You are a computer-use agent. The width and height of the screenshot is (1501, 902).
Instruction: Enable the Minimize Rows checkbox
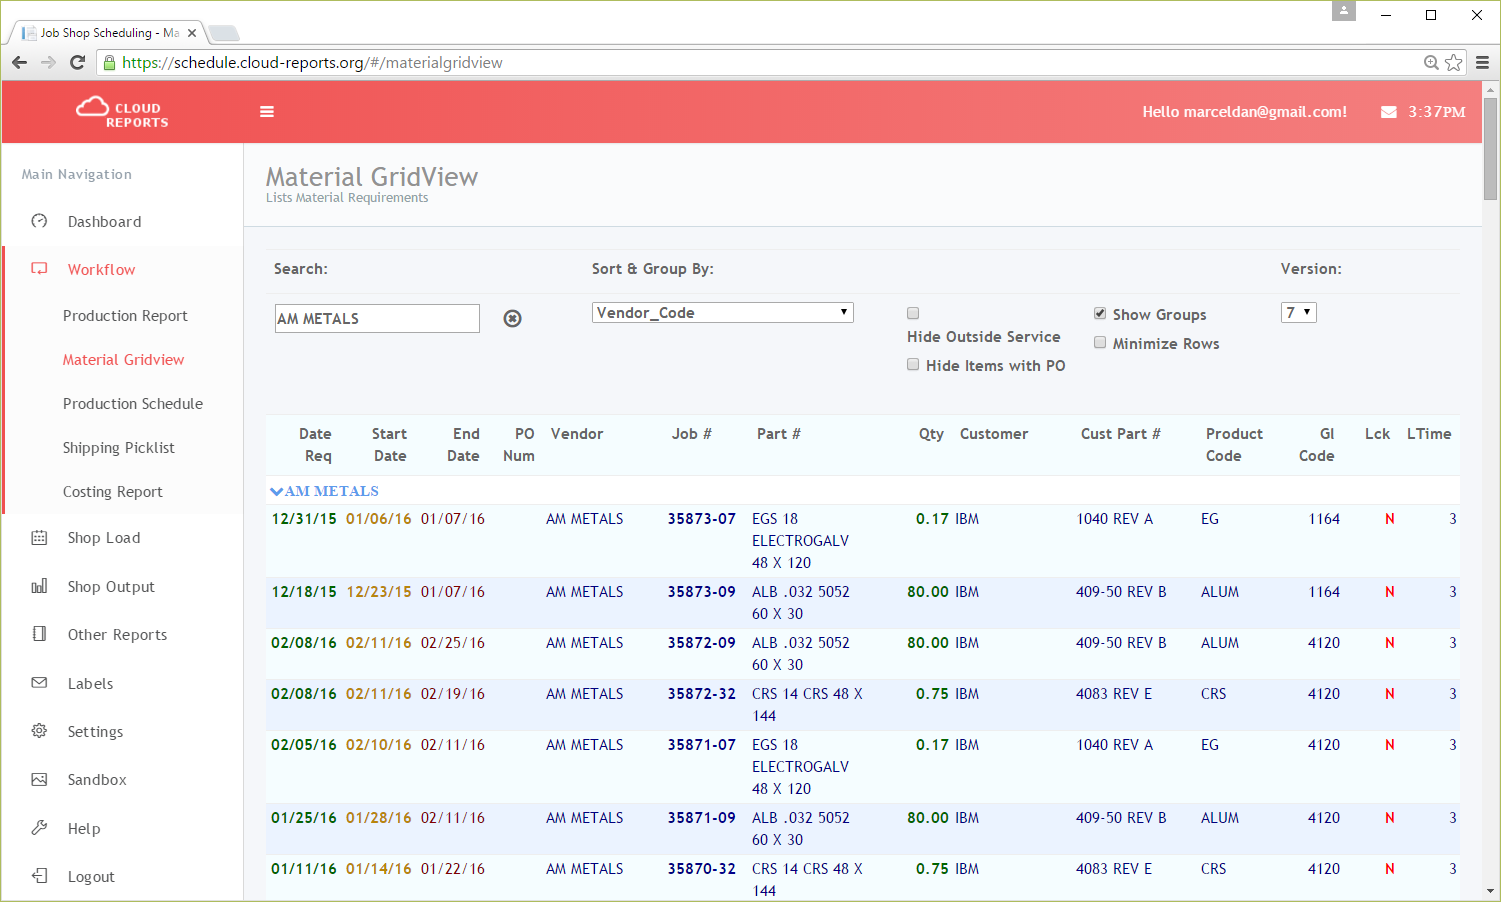point(1100,343)
